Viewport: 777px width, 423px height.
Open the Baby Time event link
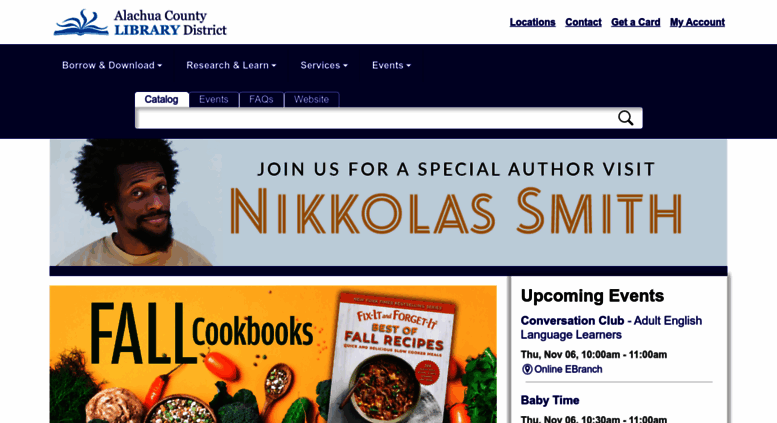coord(550,400)
